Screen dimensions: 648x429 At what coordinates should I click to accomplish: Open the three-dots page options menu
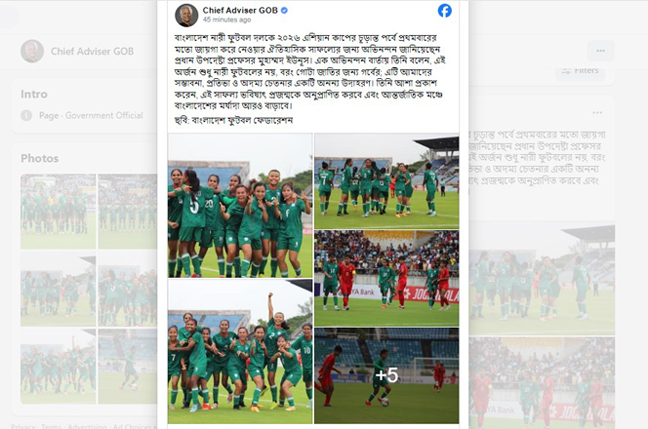pyautogui.click(x=600, y=51)
